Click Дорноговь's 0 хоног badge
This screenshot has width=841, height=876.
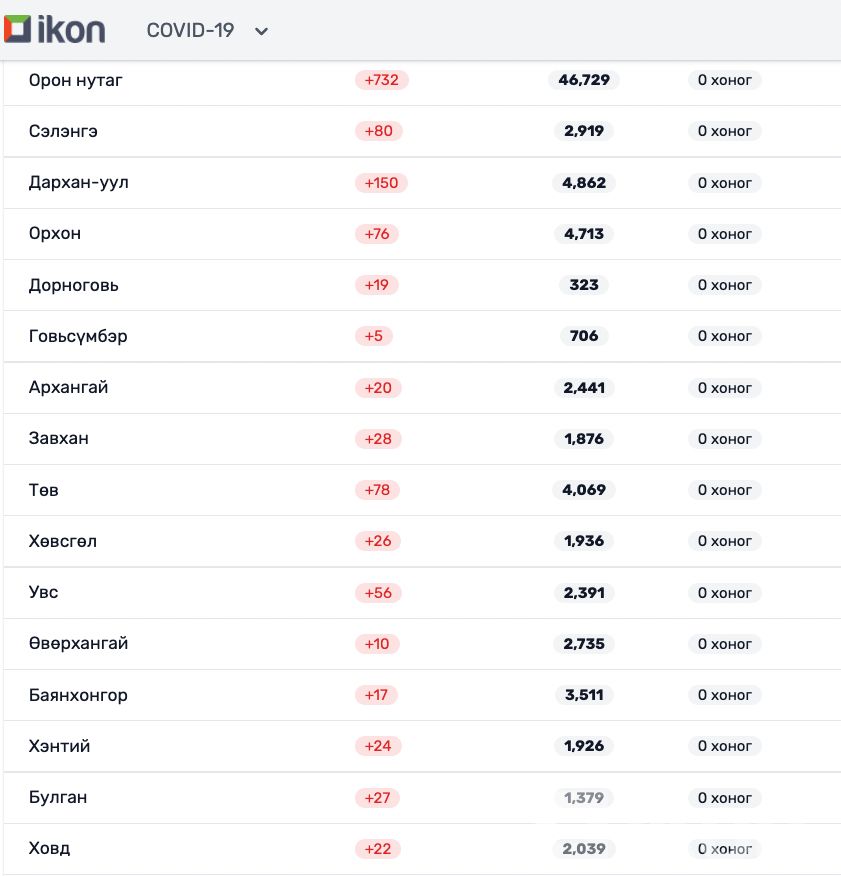724,285
